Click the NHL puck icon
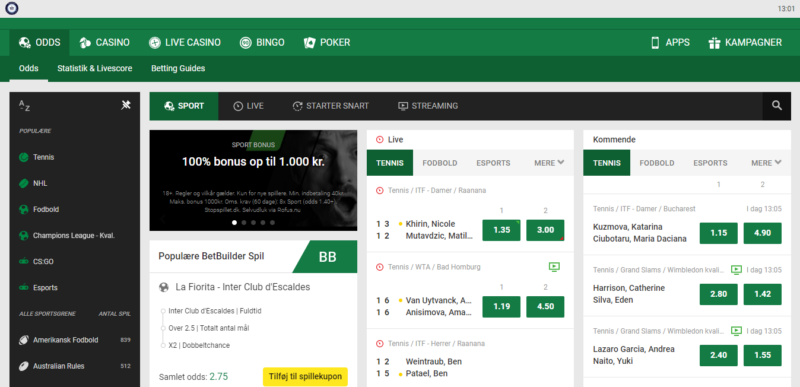Image resolution: width=800 pixels, height=387 pixels. click(x=23, y=183)
